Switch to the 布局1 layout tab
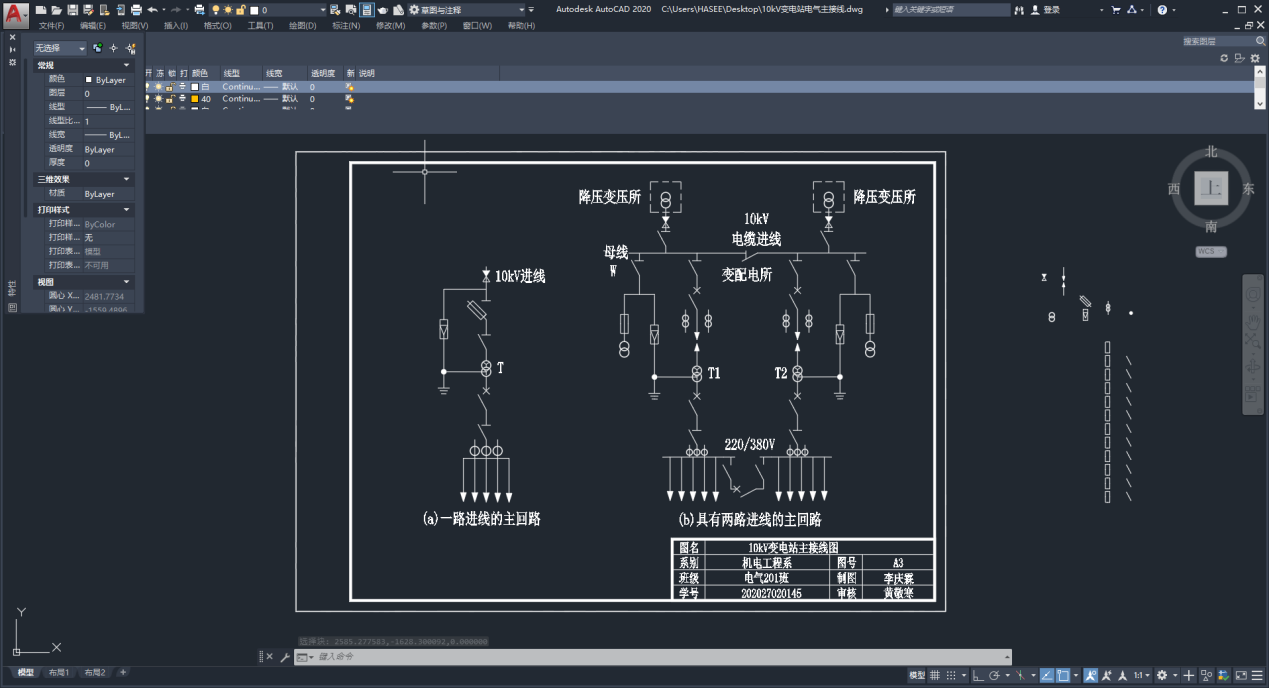1269x688 pixels. 61,673
